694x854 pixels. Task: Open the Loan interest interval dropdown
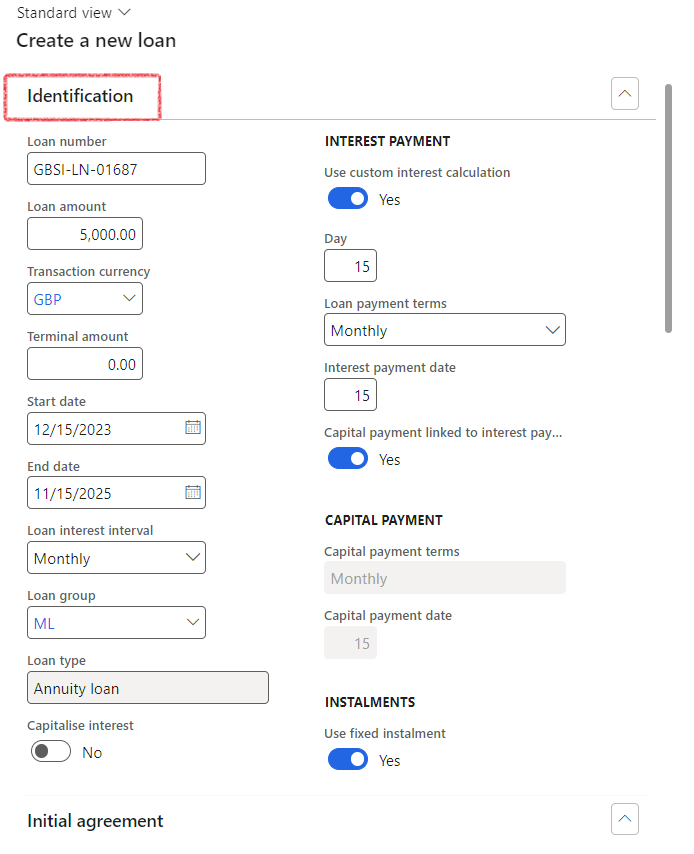(x=193, y=558)
